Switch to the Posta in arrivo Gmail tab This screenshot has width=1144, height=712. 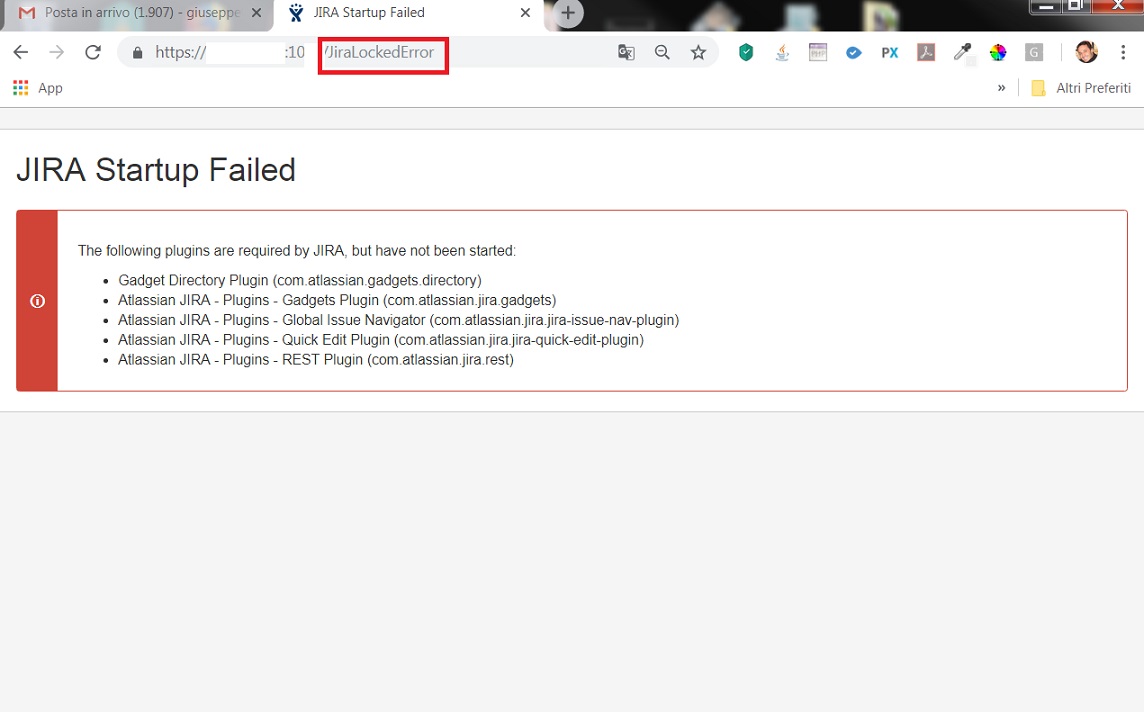138,13
